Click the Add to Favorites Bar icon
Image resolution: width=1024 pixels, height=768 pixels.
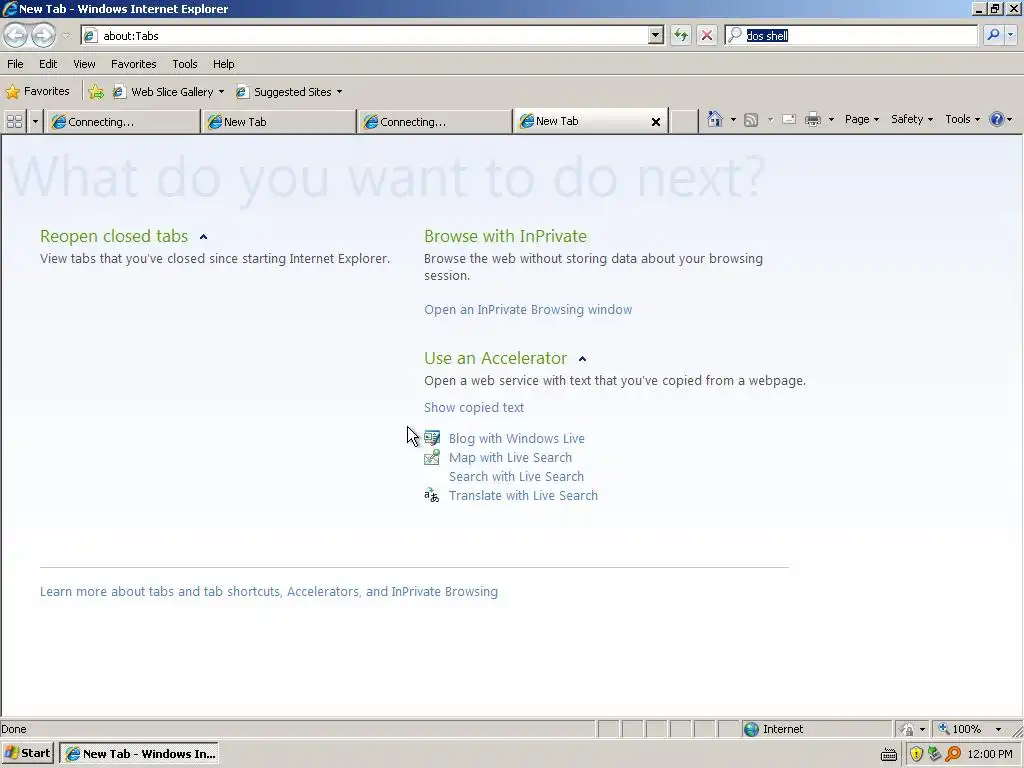coord(96,92)
